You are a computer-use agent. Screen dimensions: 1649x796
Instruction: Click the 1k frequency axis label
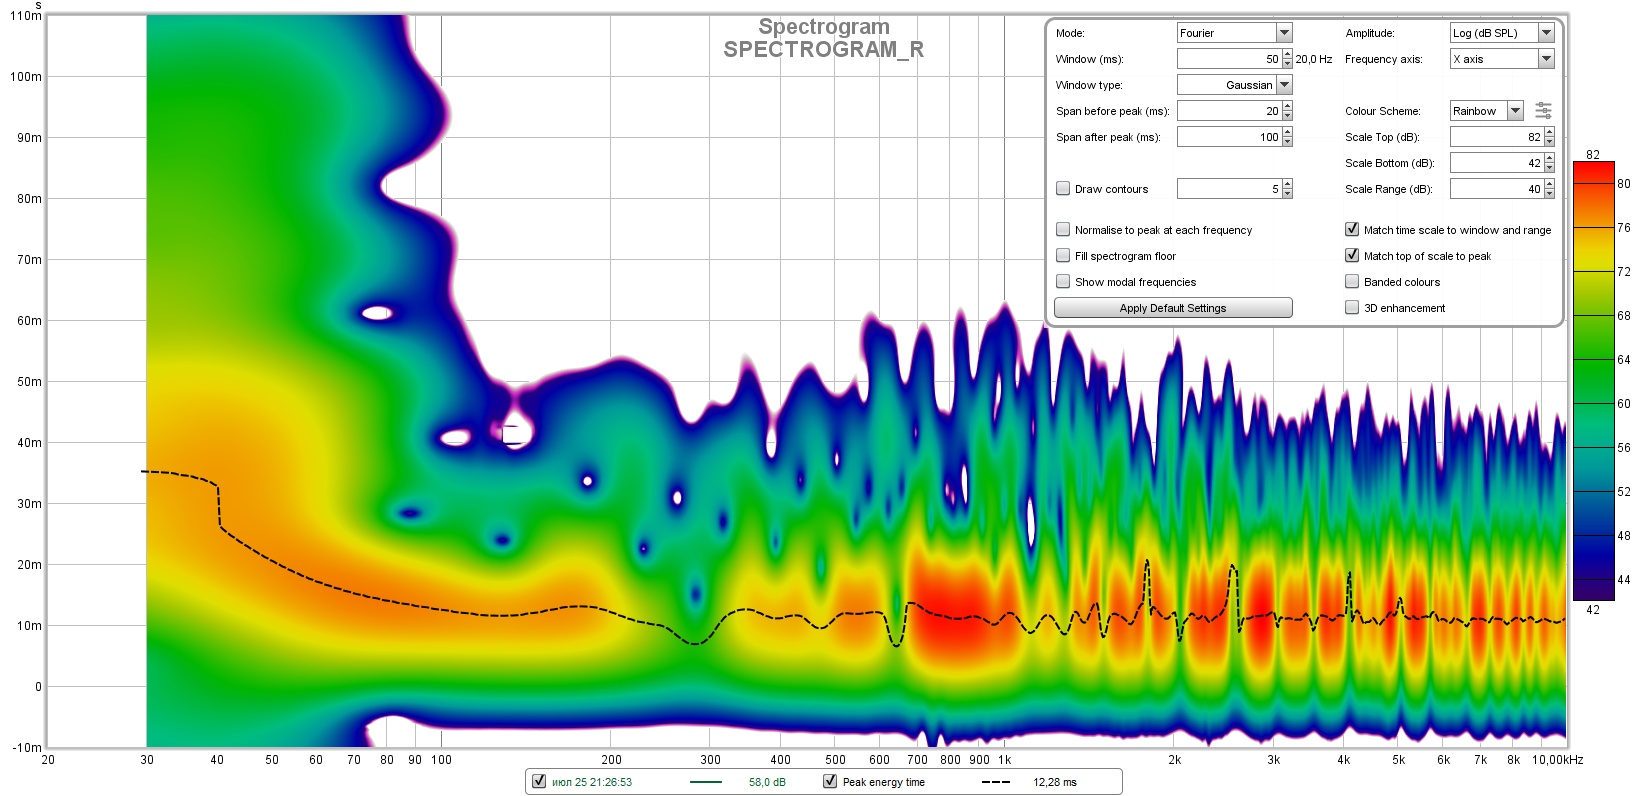click(x=1004, y=760)
